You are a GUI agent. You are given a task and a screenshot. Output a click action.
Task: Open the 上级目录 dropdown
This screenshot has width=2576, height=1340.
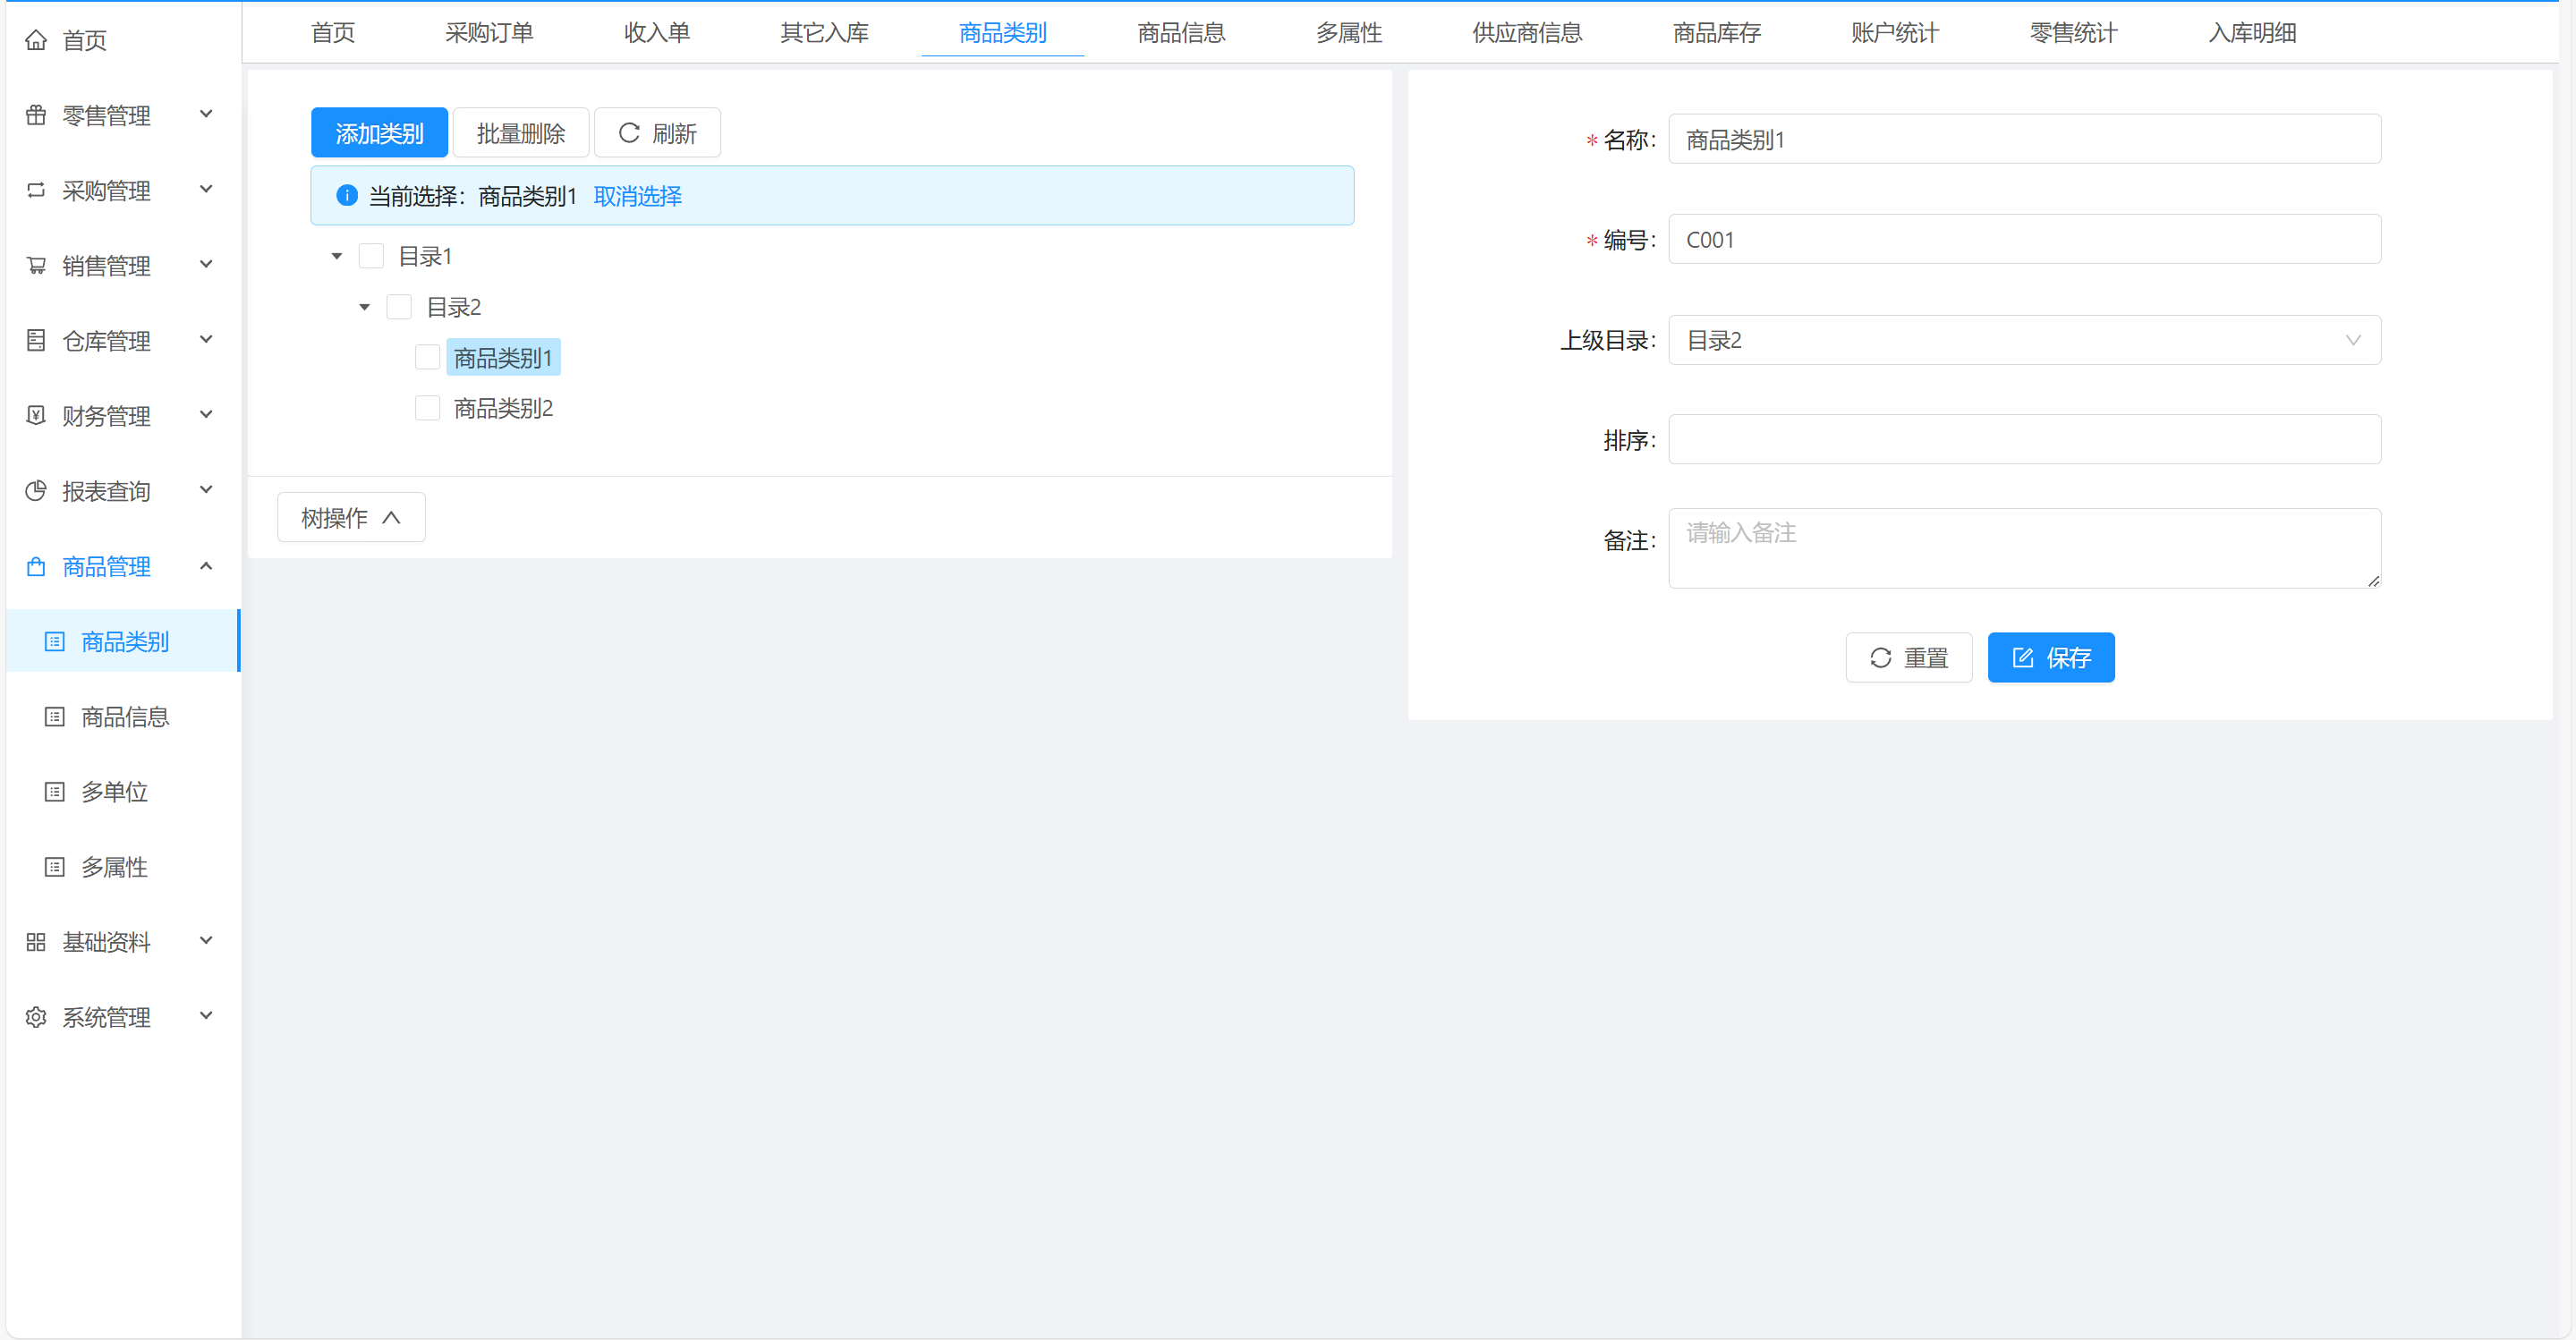point(2023,340)
